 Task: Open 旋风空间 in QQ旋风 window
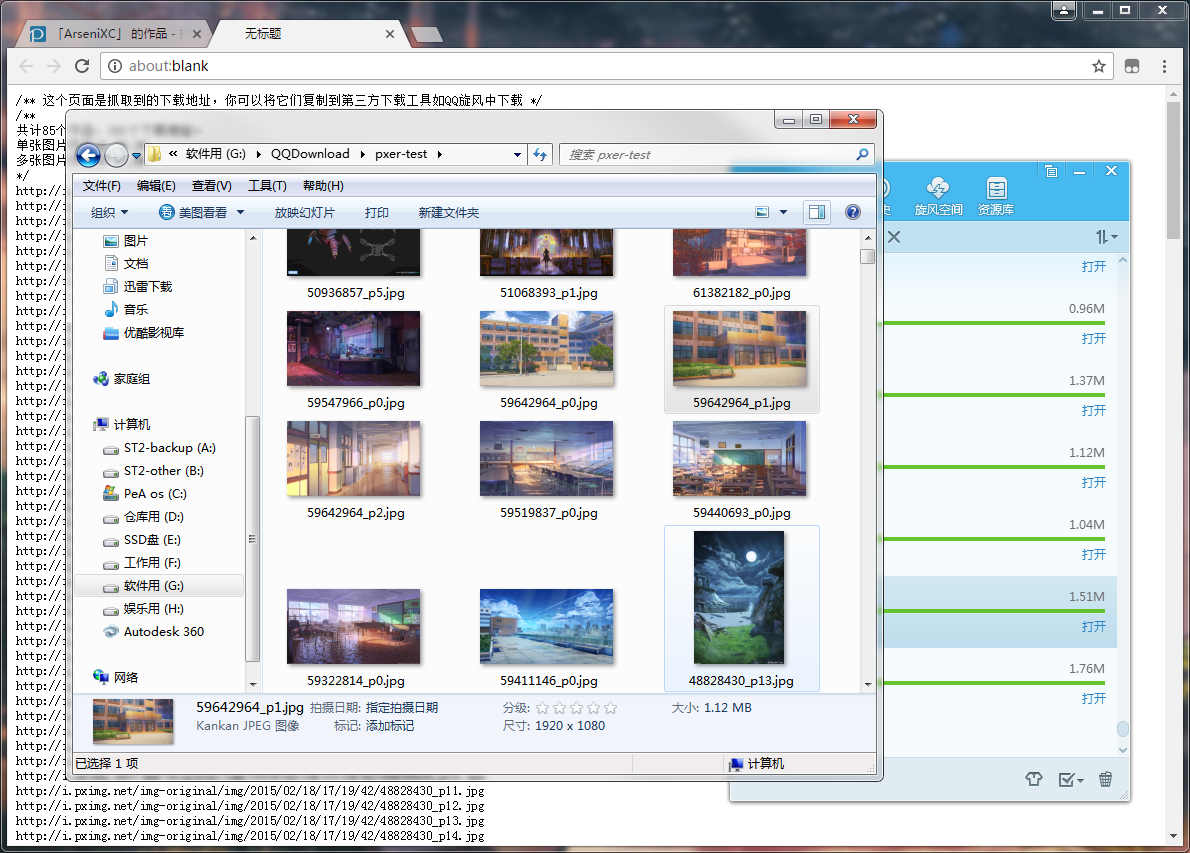click(938, 197)
